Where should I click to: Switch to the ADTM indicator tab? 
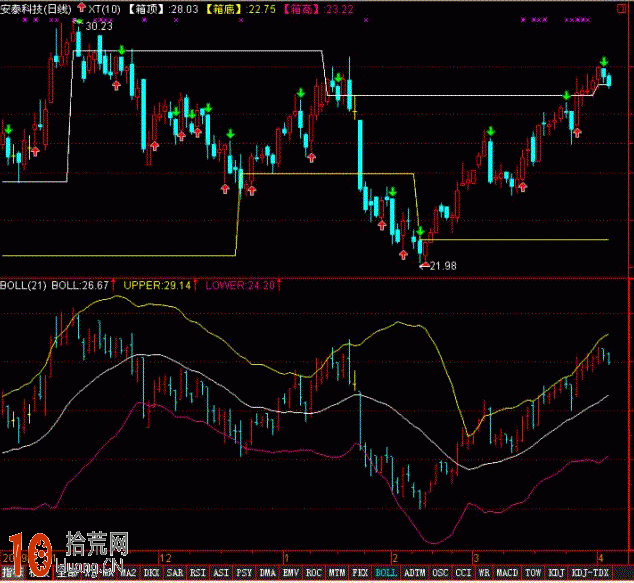point(414,573)
